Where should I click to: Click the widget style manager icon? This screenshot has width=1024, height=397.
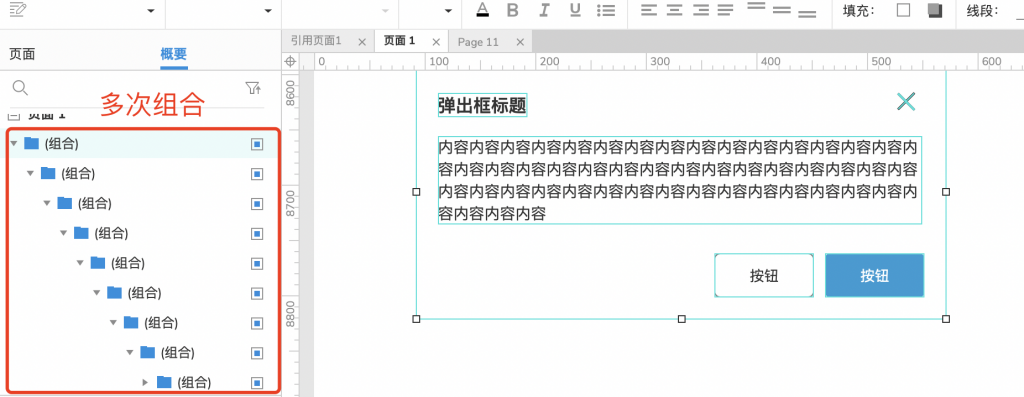tap(18, 9)
